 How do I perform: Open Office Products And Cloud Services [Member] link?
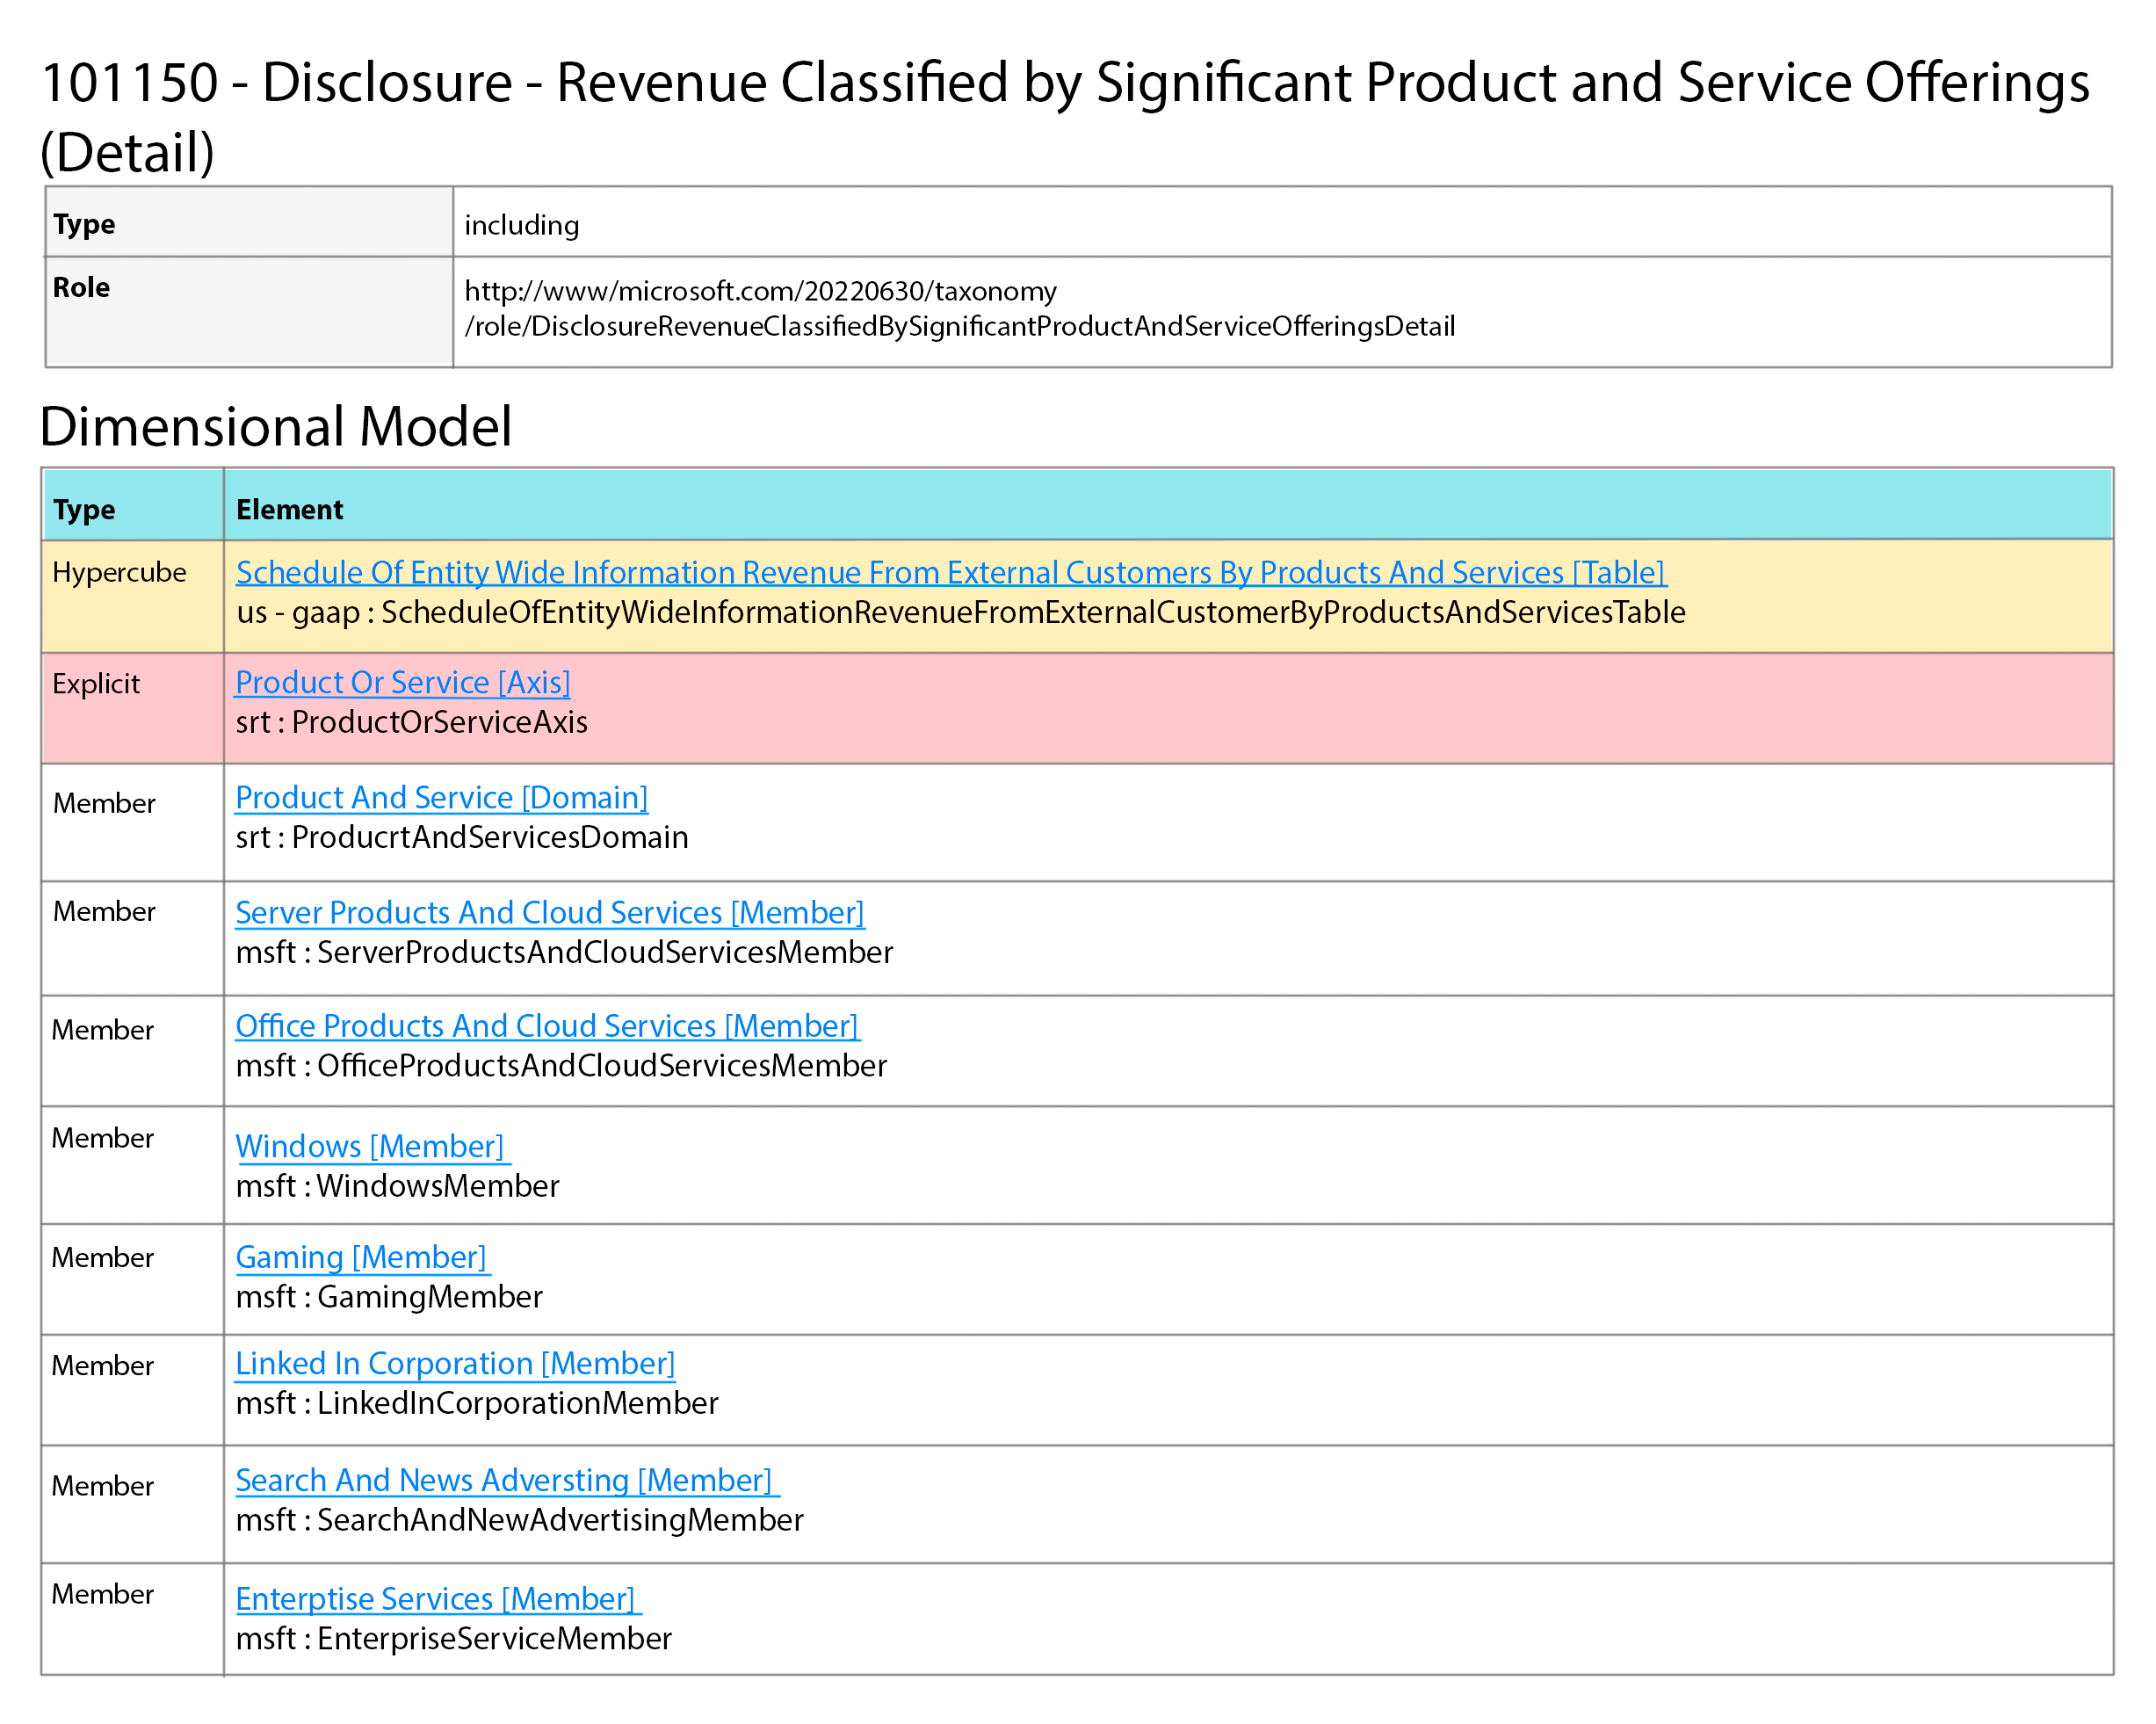coord(548,1026)
